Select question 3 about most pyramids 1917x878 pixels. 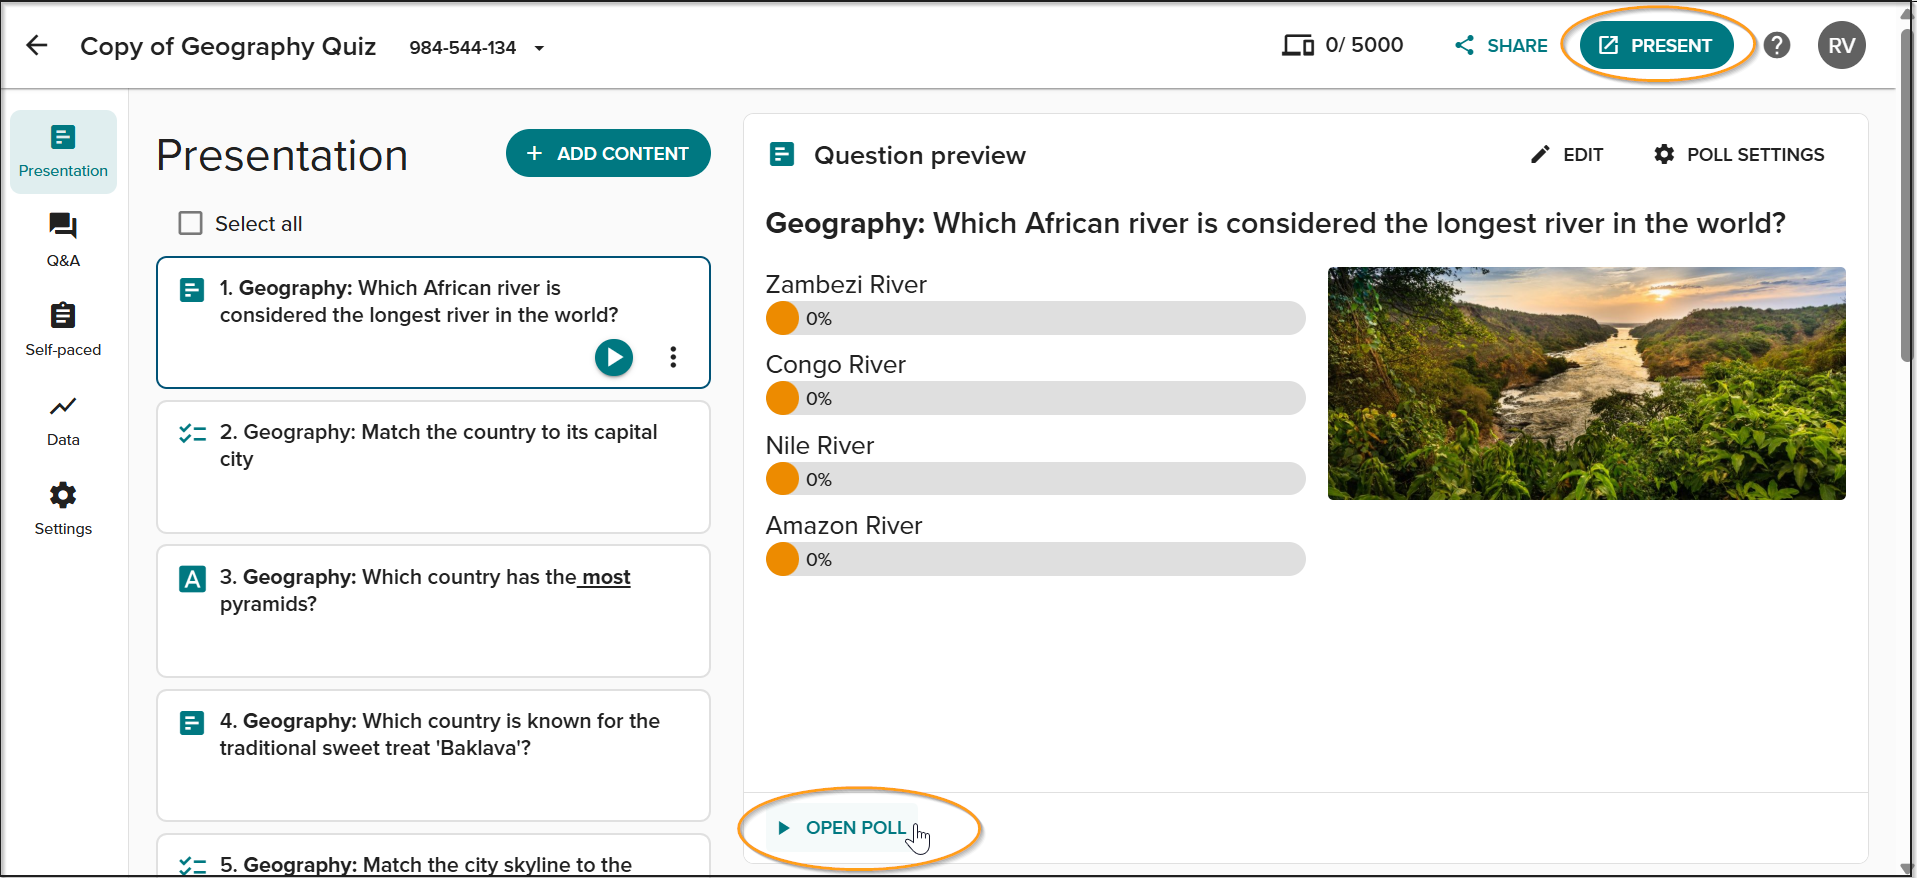(x=433, y=611)
